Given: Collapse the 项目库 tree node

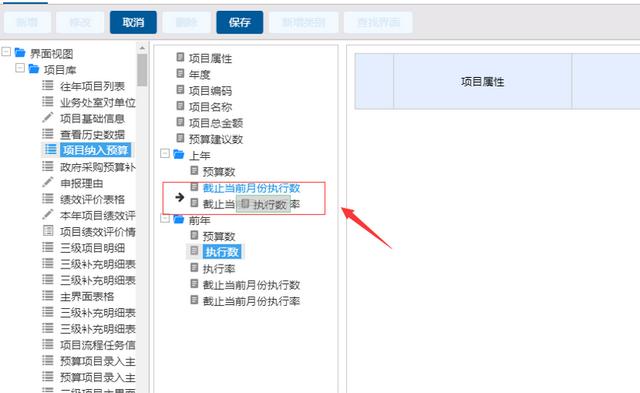Looking at the screenshot, I should (x=20, y=68).
